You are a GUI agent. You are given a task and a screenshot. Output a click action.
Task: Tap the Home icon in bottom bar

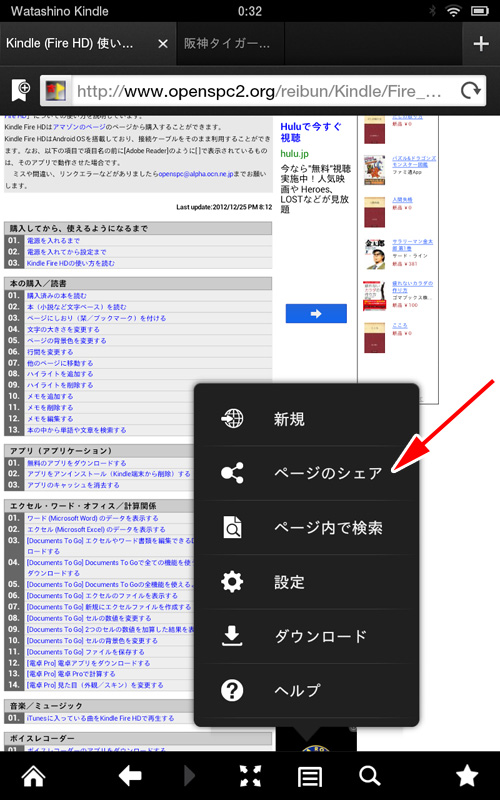pos(34,777)
